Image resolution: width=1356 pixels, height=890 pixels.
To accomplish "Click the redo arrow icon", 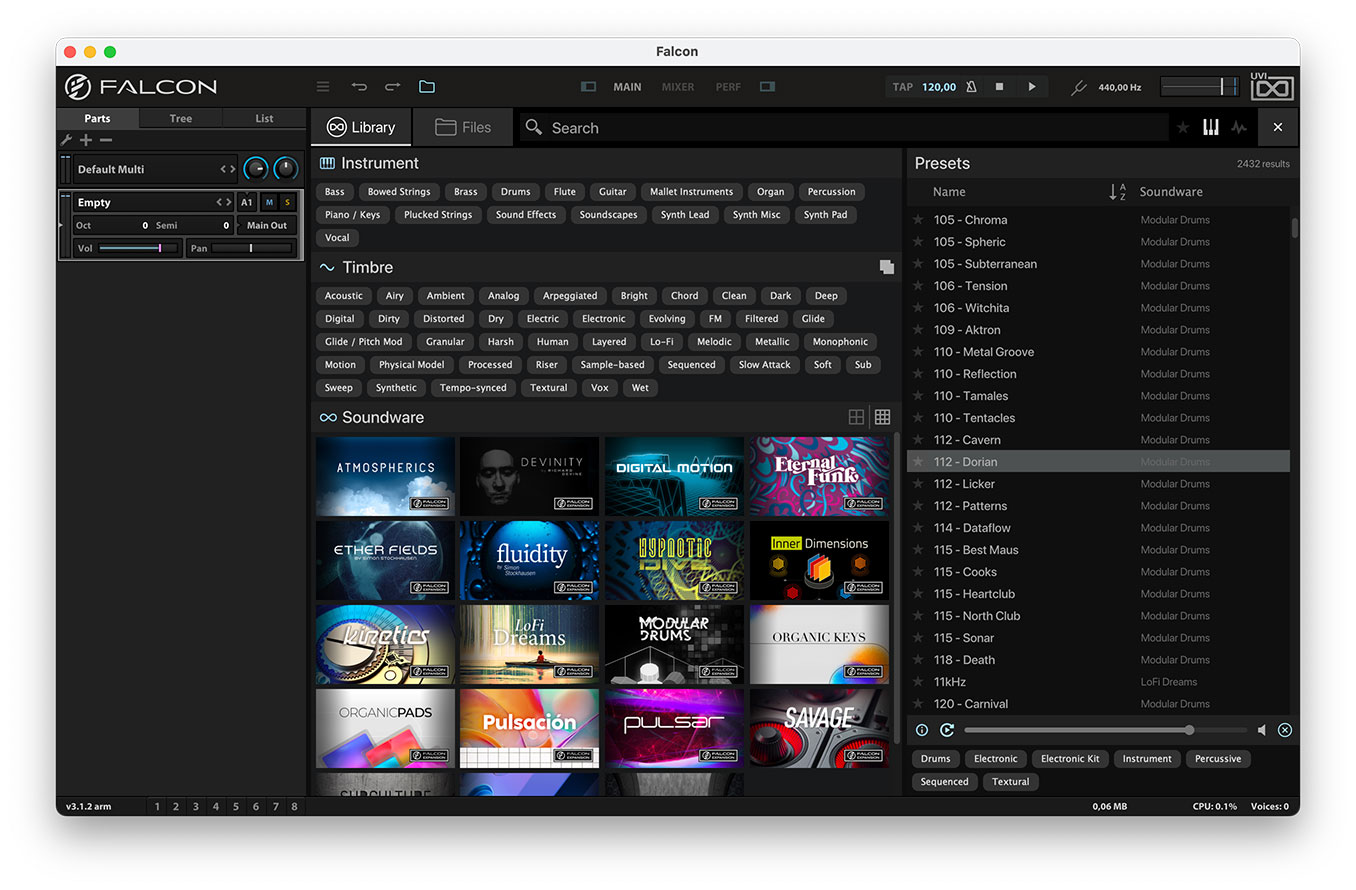I will point(393,87).
